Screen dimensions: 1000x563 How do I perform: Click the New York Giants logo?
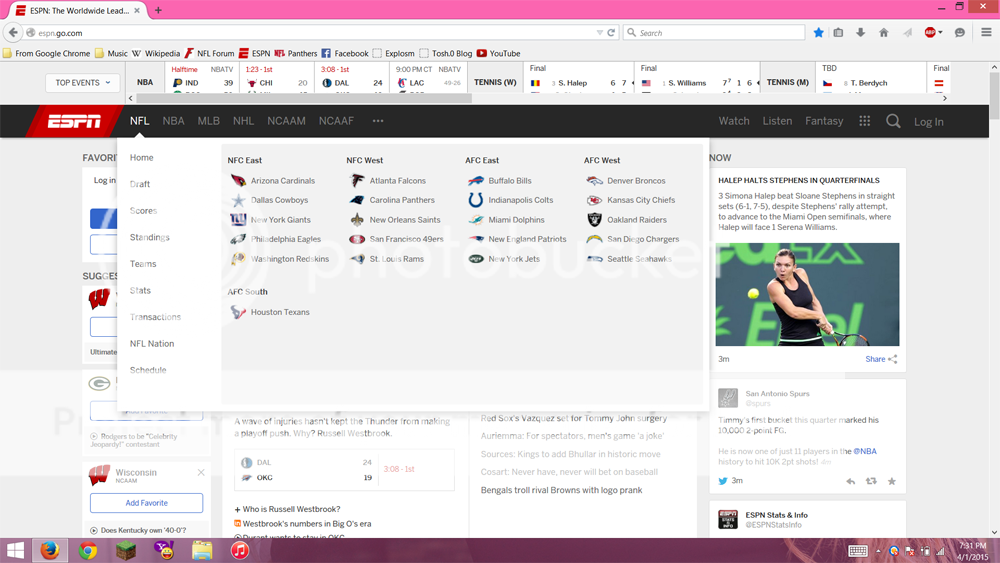tap(238, 219)
